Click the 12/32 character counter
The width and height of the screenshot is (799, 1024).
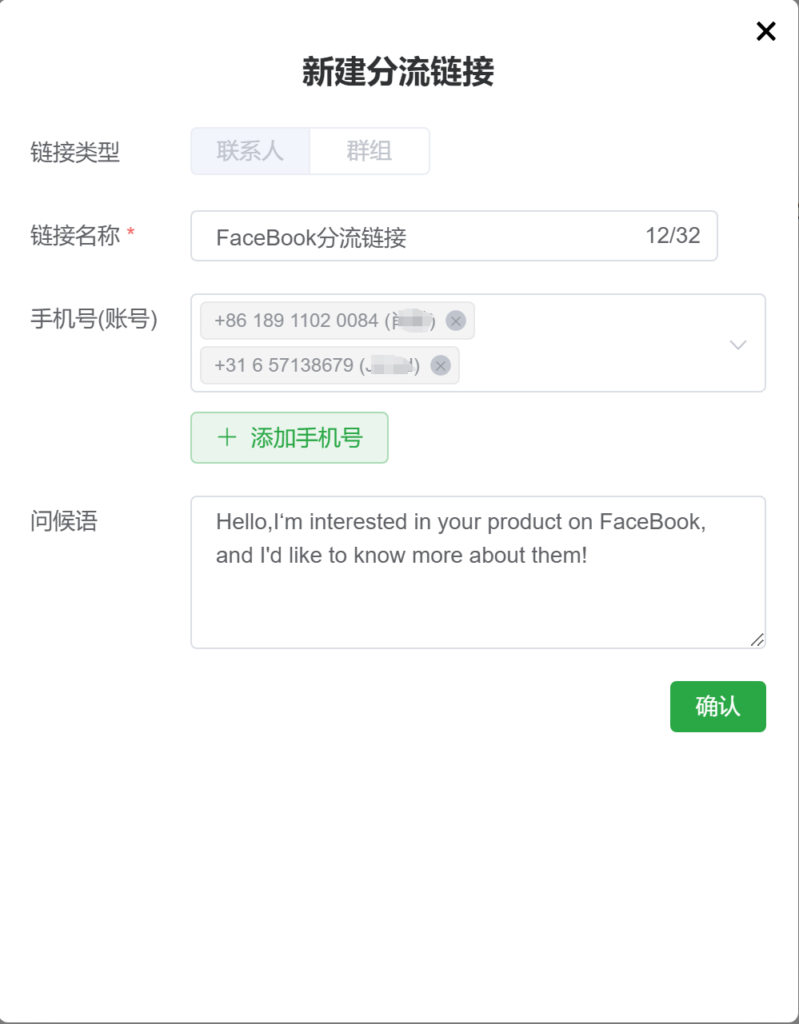click(673, 236)
